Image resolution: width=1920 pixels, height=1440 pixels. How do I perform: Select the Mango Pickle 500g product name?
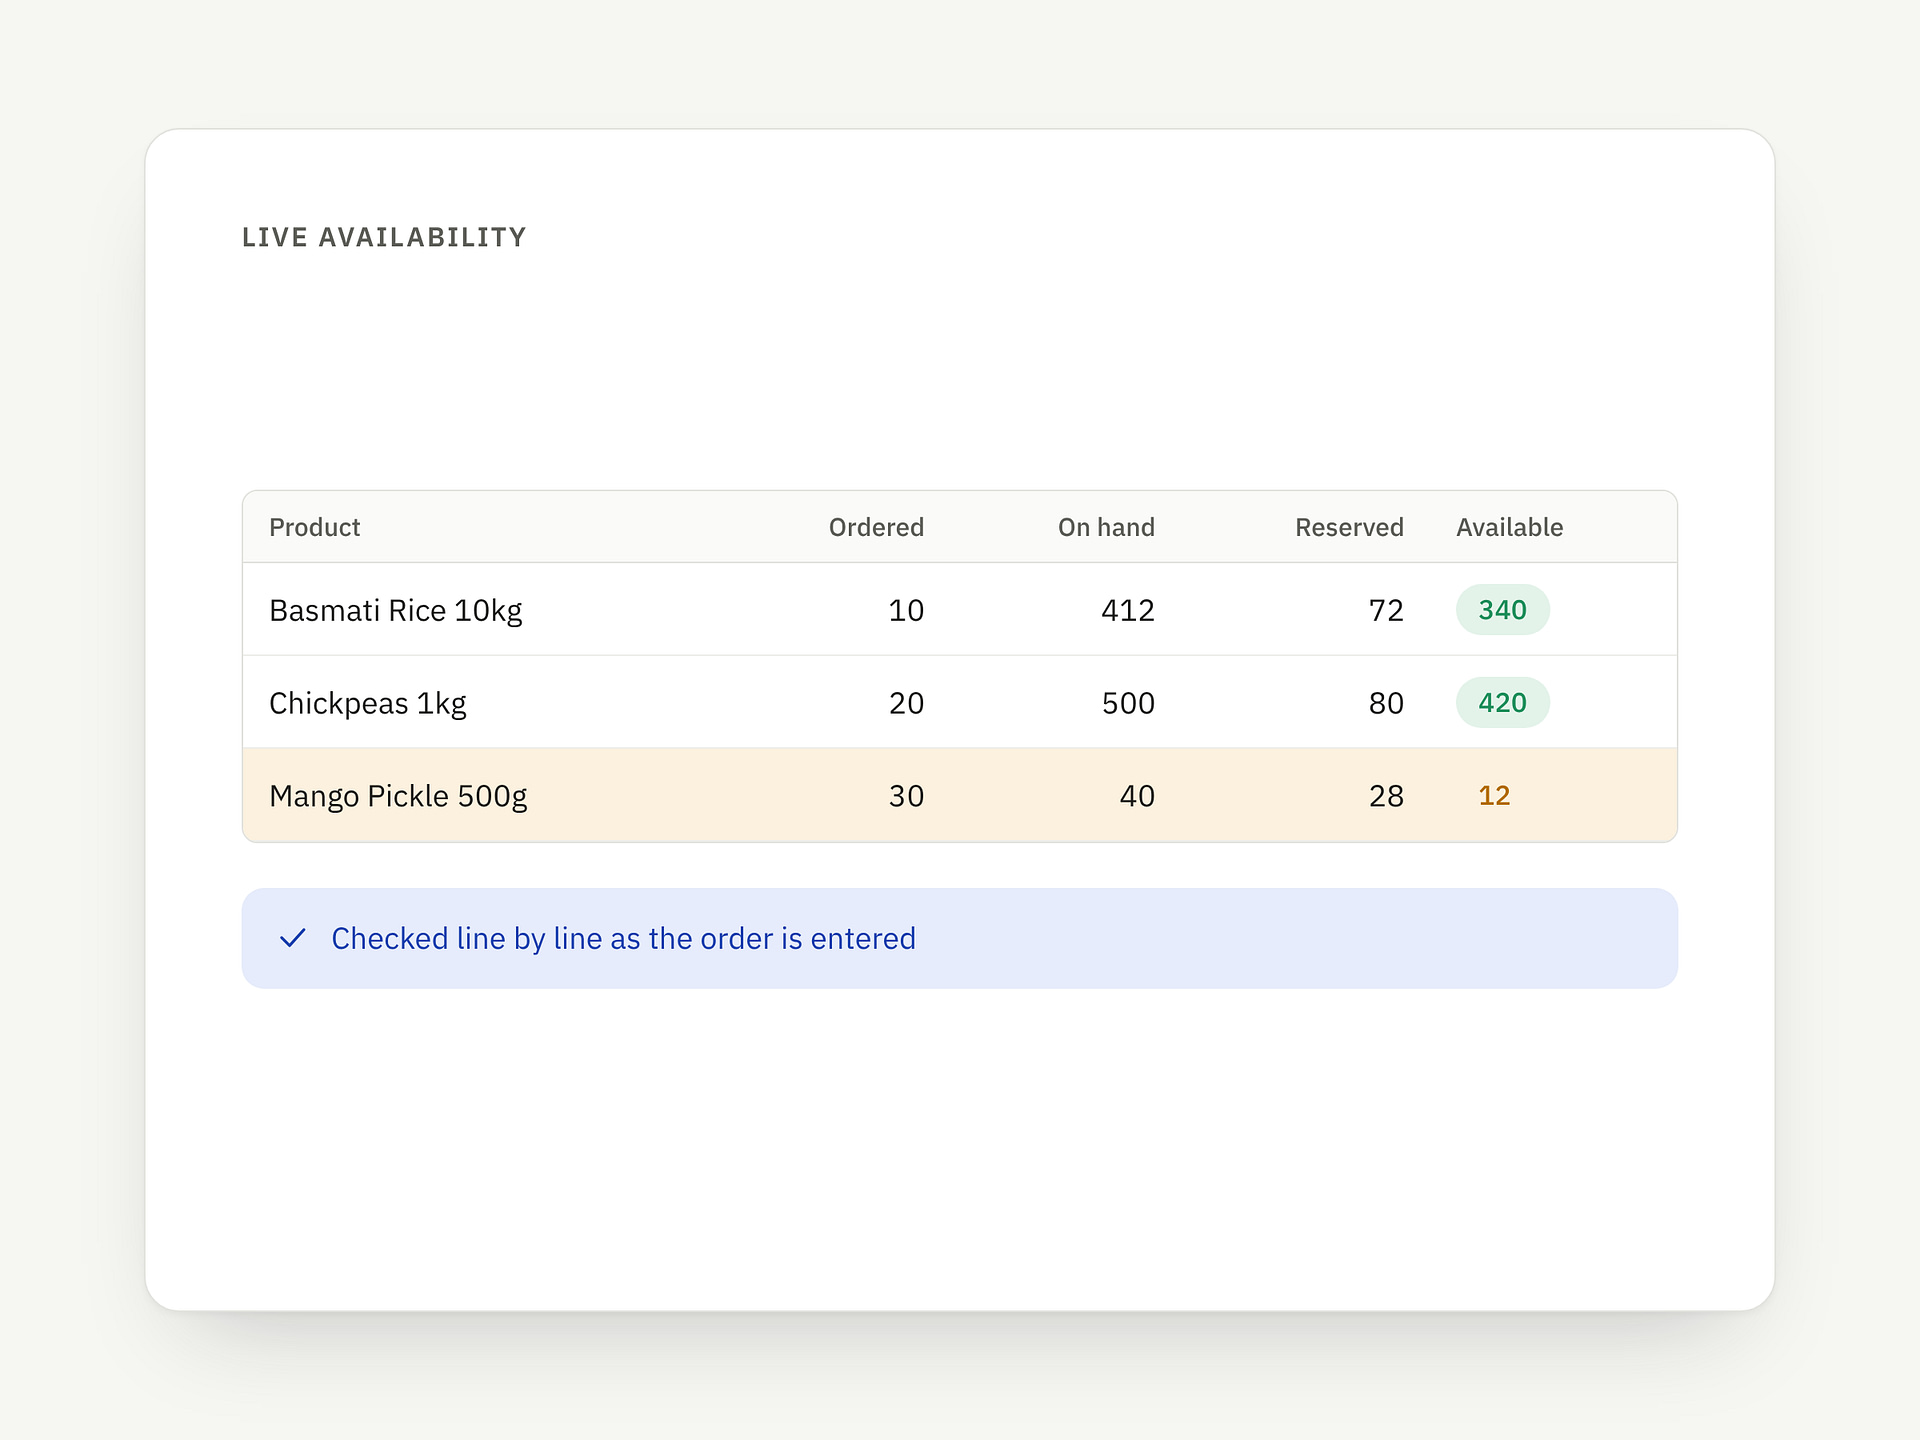click(x=398, y=796)
